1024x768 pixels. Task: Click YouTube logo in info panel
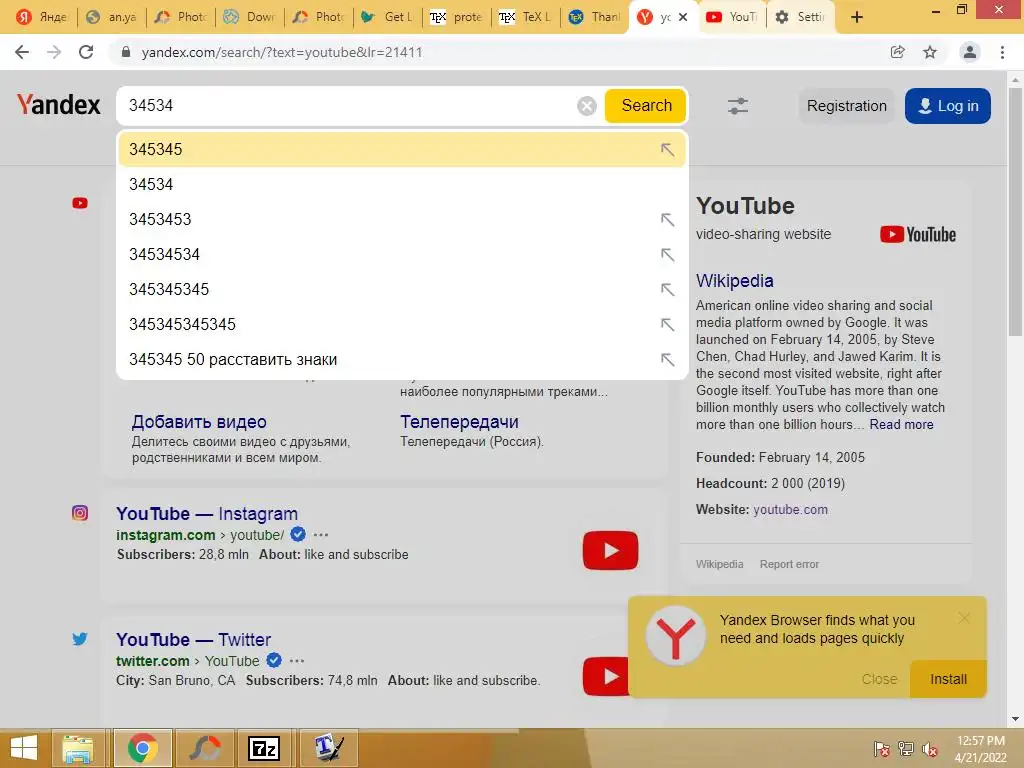(x=918, y=234)
